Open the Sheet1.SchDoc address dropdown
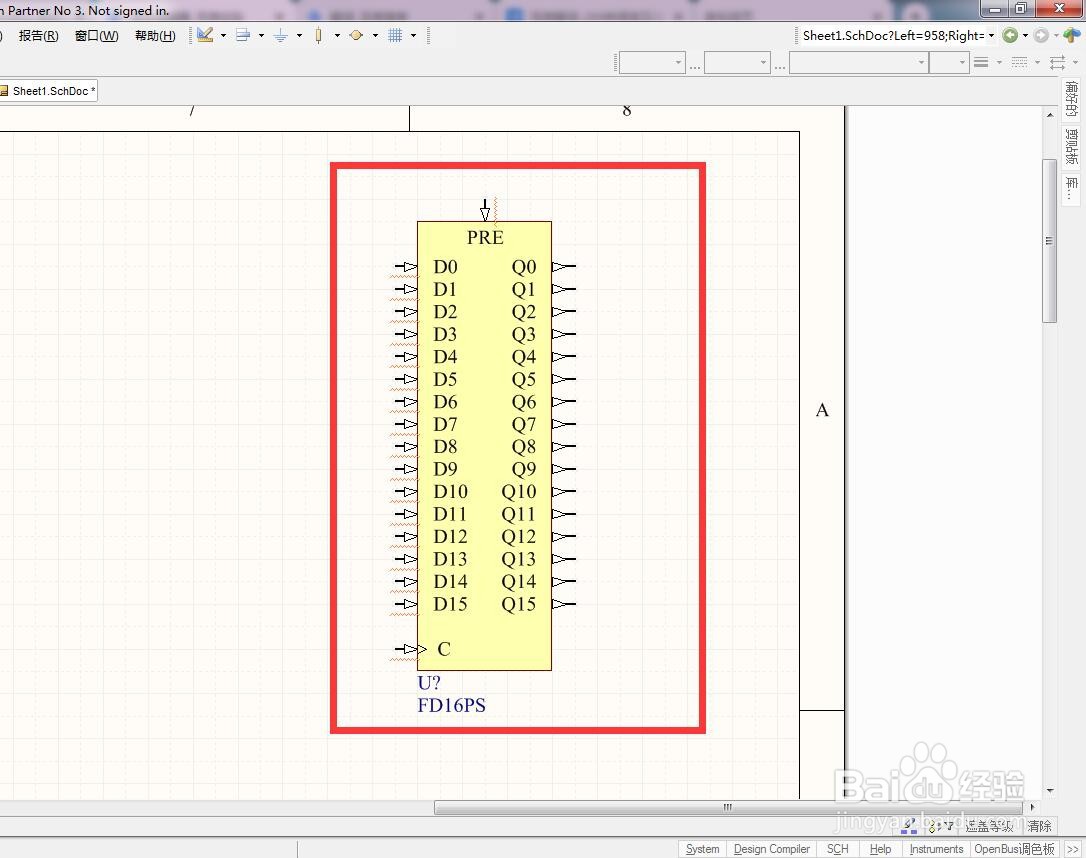The width and height of the screenshot is (1086, 858). 991,35
